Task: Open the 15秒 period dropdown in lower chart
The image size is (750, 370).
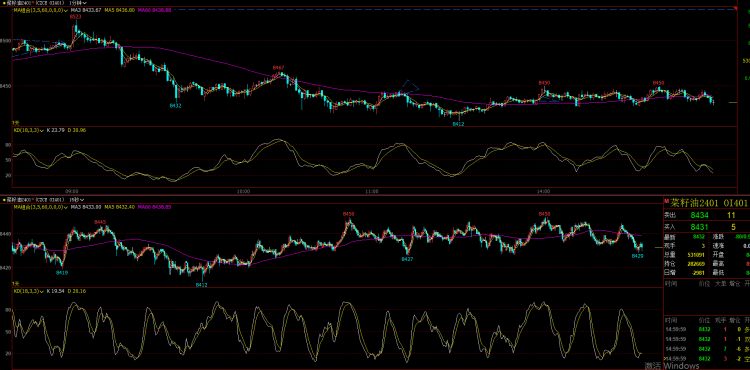Action: (77, 199)
